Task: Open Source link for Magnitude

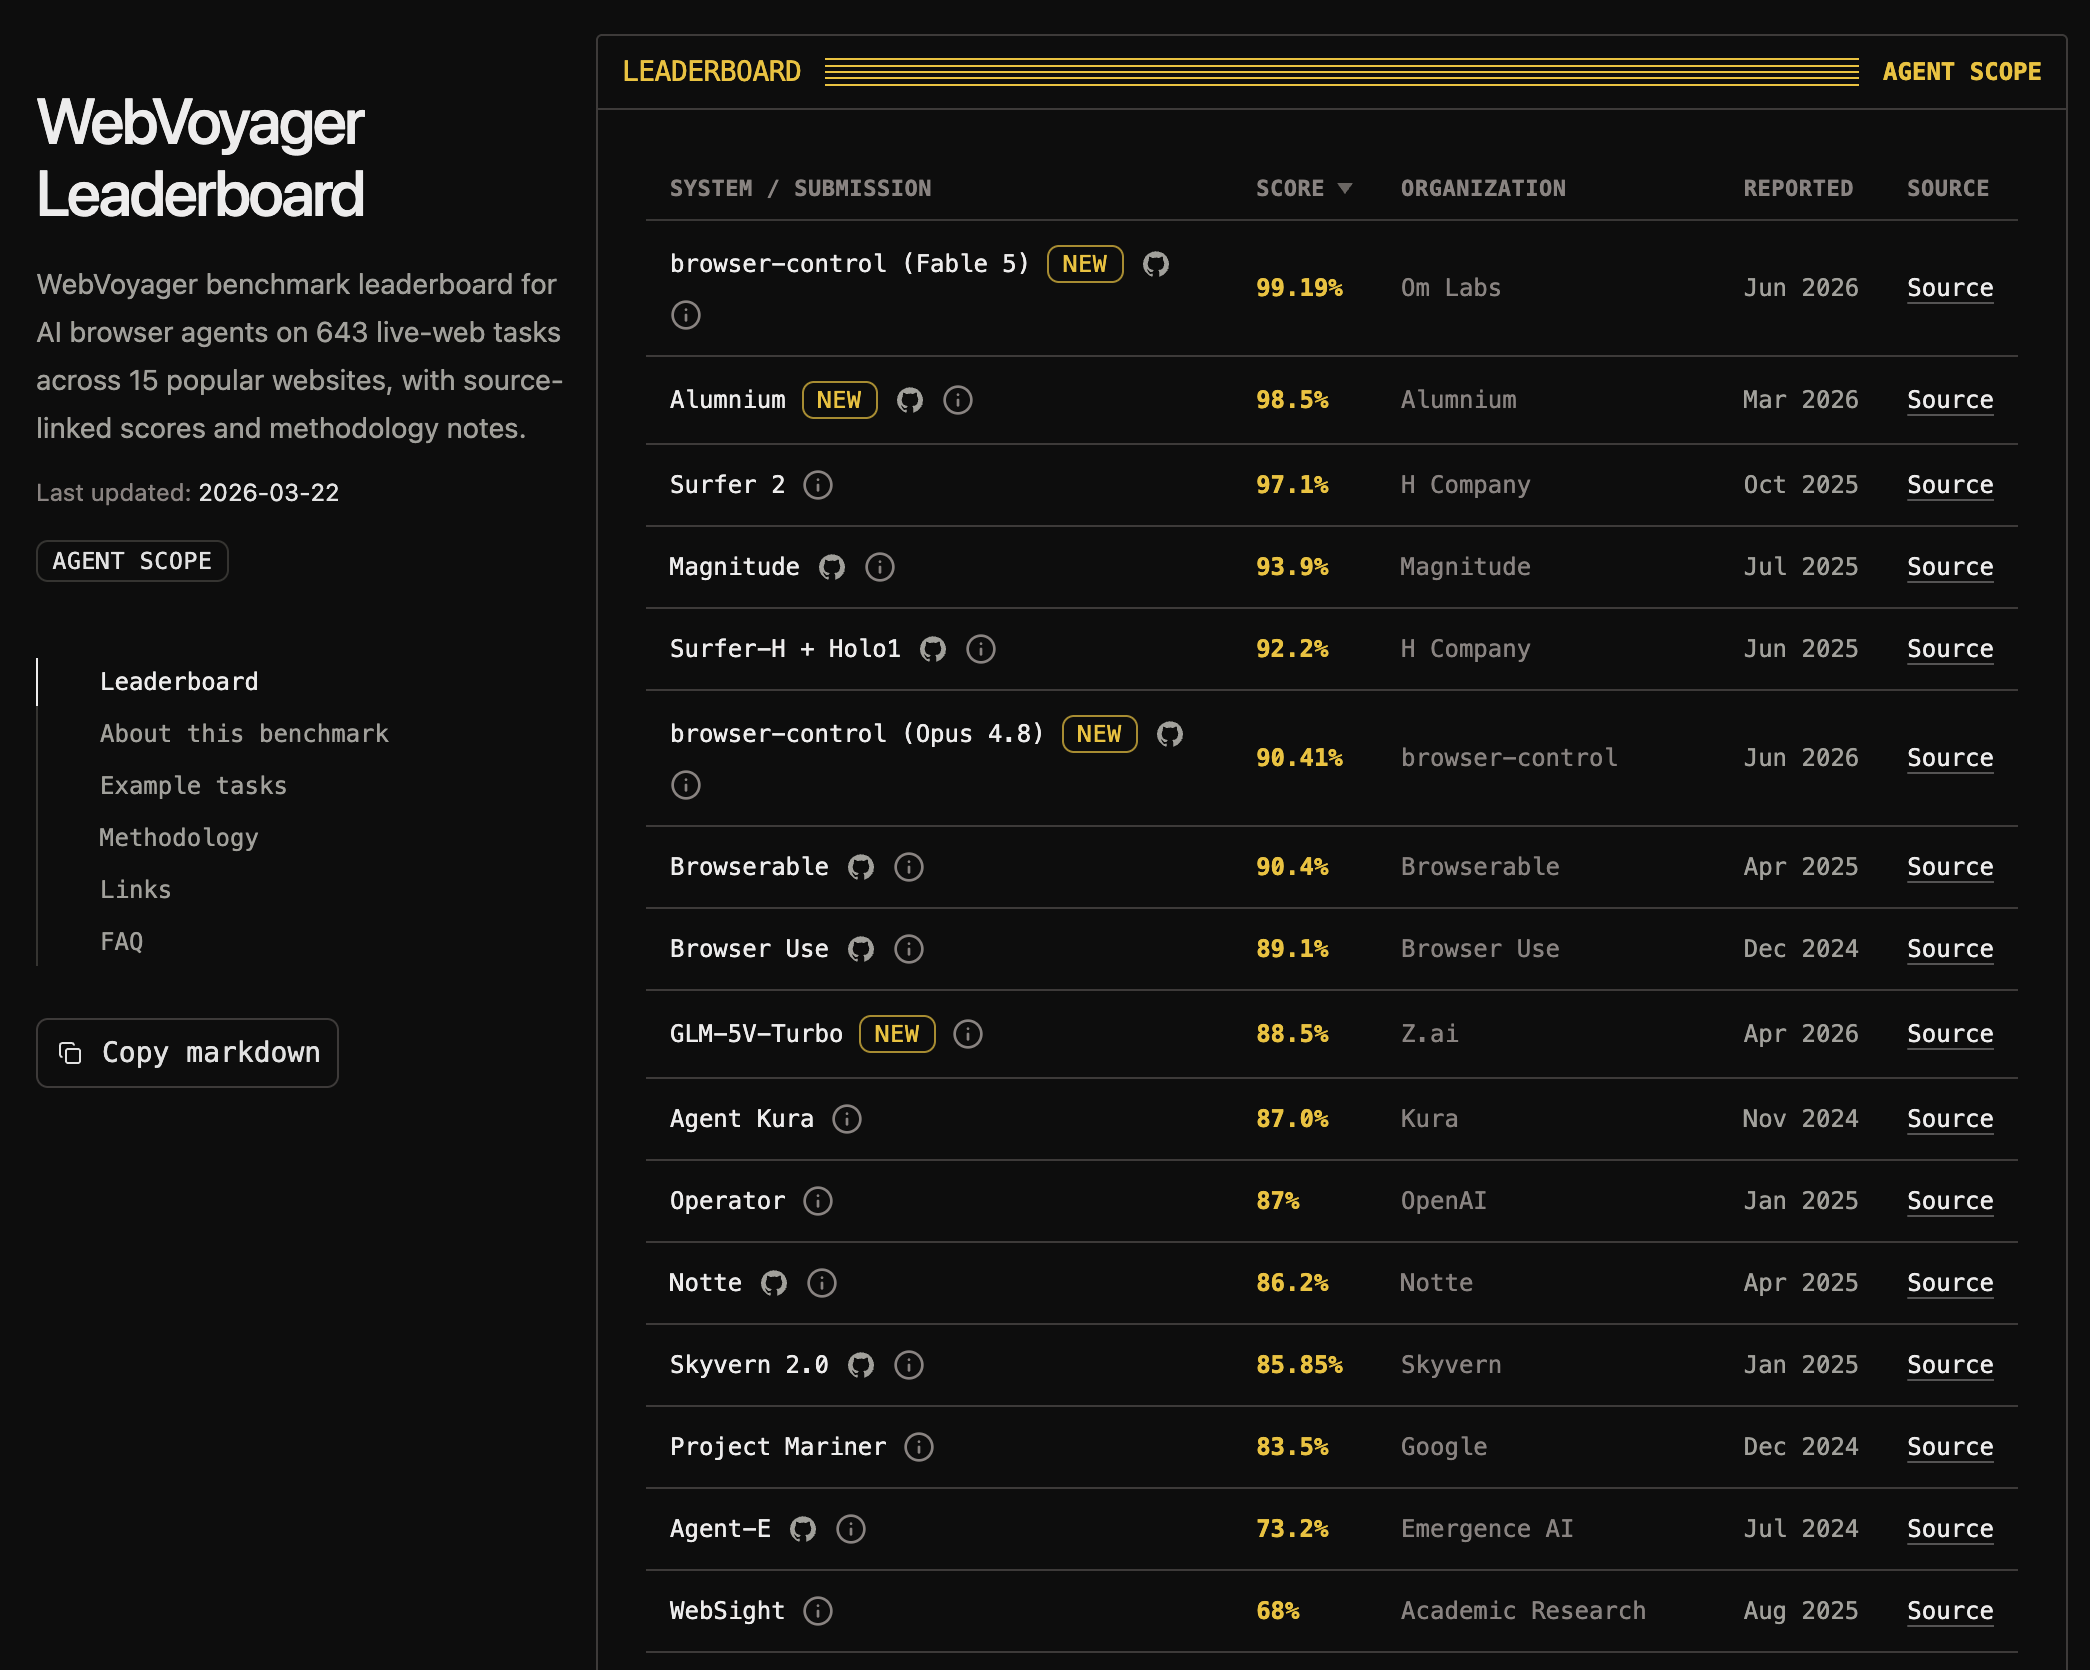Action: [1950, 567]
